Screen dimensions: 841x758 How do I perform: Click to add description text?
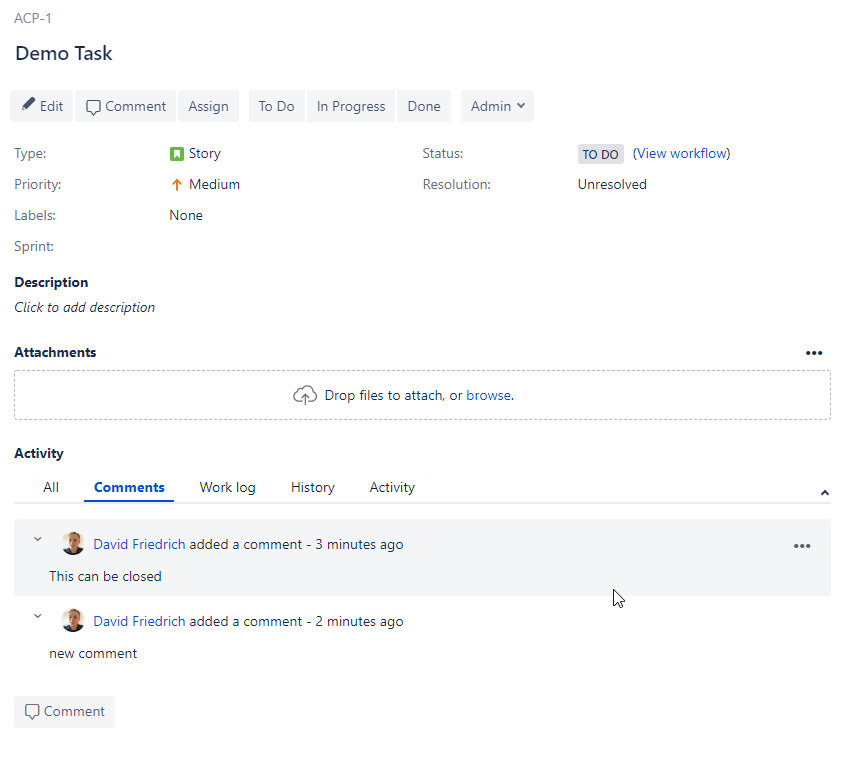pos(85,307)
